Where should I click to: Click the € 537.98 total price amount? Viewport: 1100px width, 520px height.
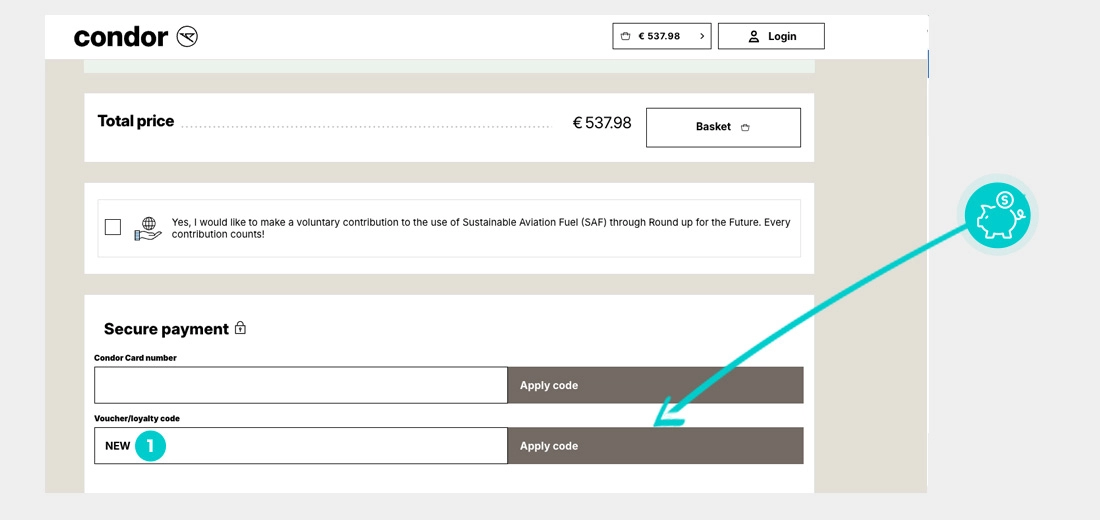click(602, 124)
